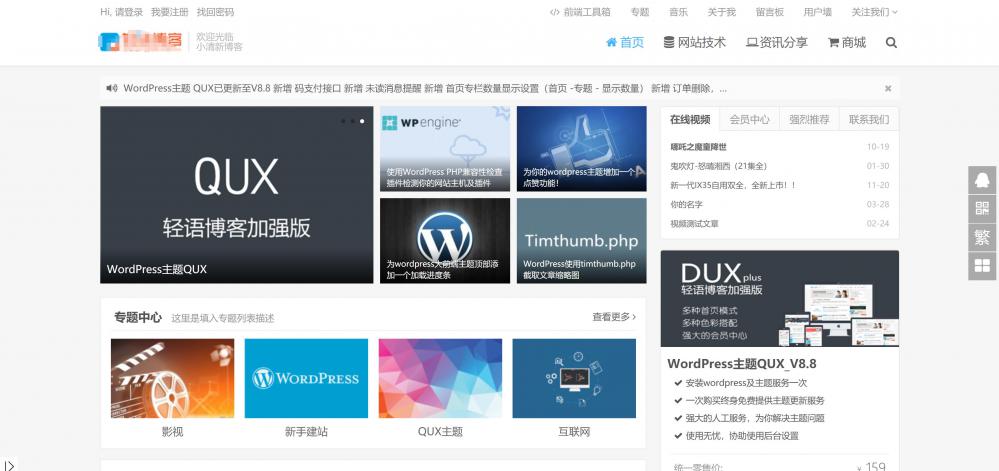Select the 在线视频 tab
The image size is (999, 471).
690,119
